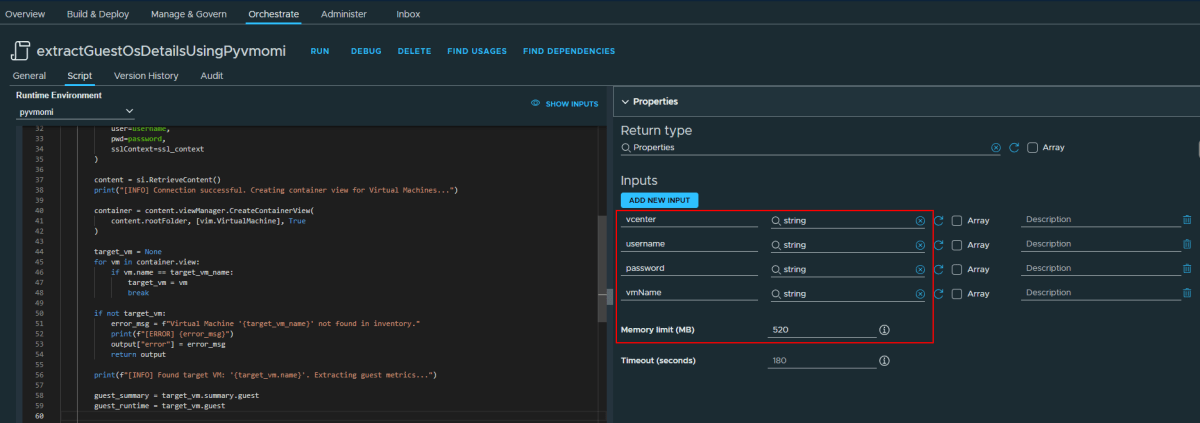
Task: Open the Overview menu
Action: click(x=25, y=14)
